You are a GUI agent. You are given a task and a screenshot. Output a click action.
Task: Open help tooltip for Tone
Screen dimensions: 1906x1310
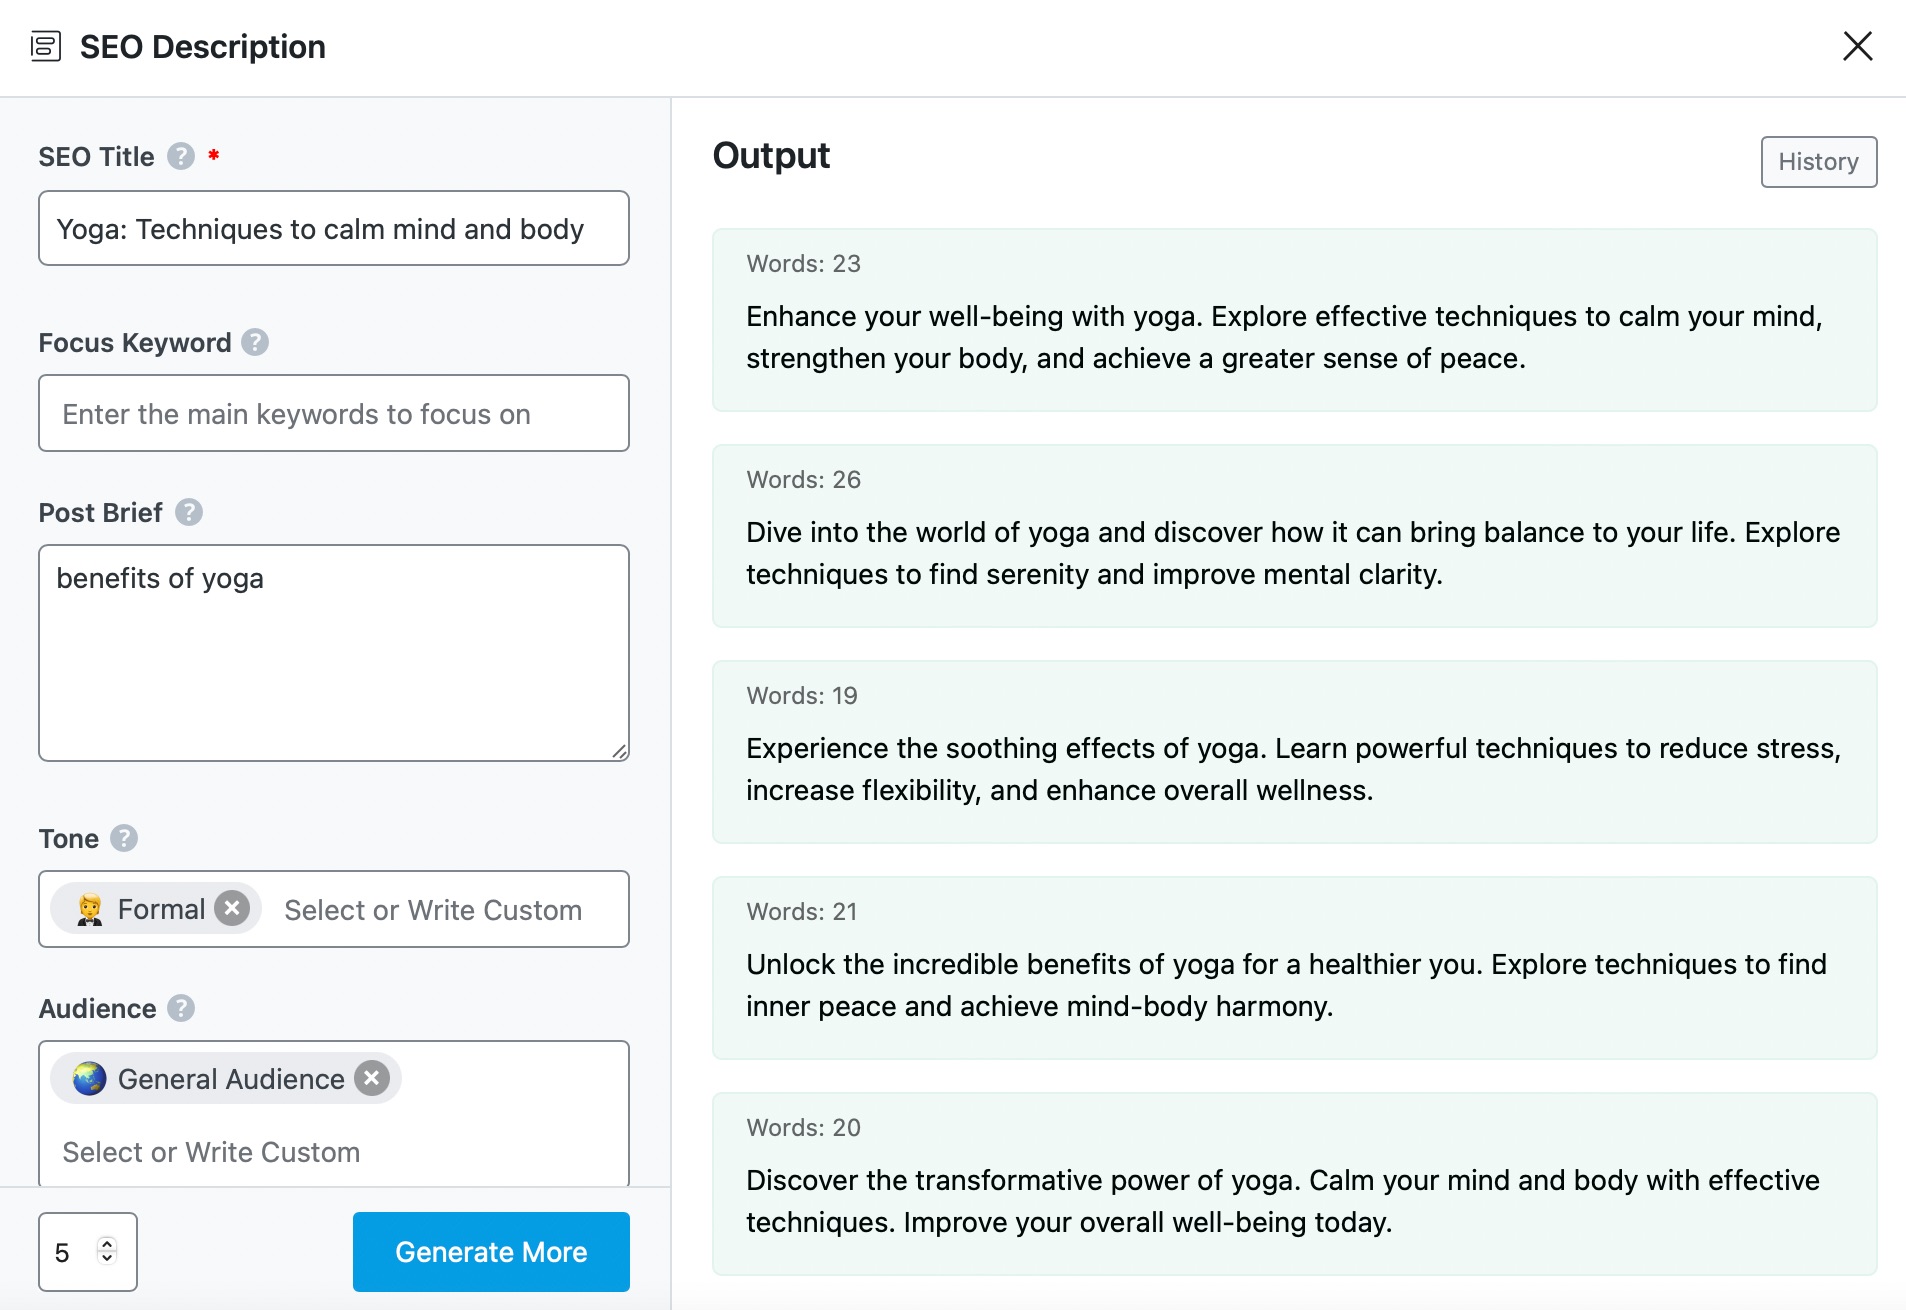click(124, 838)
